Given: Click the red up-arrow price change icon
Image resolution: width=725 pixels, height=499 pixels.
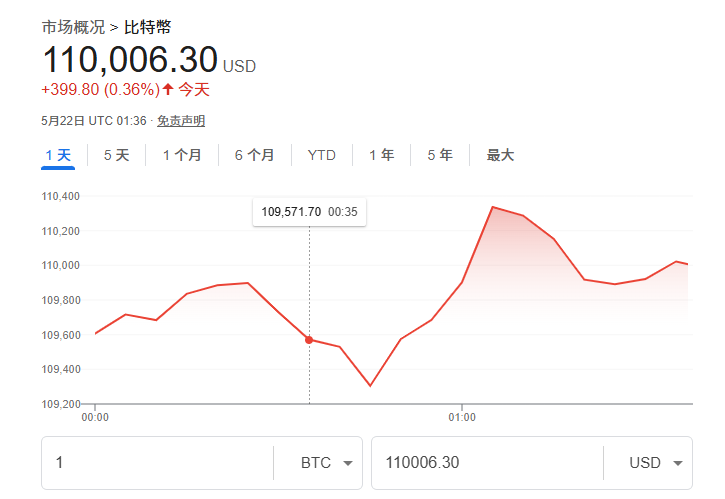Looking at the screenshot, I should click(x=168, y=89).
